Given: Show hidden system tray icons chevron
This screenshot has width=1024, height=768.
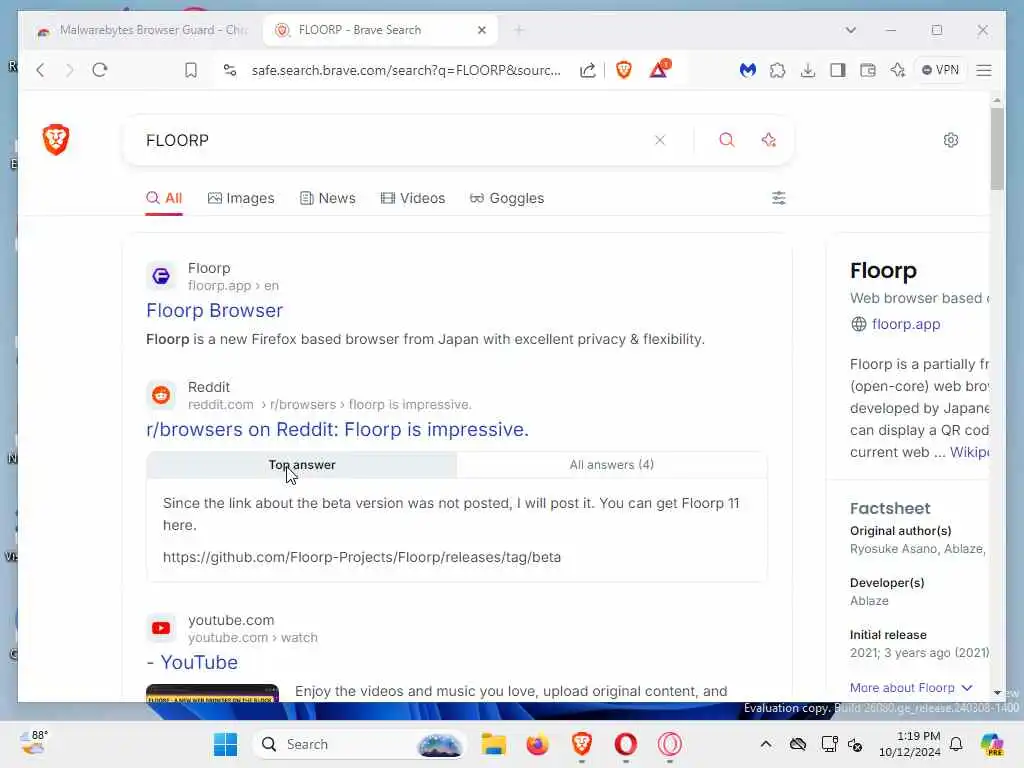Looking at the screenshot, I should pyautogui.click(x=766, y=744).
